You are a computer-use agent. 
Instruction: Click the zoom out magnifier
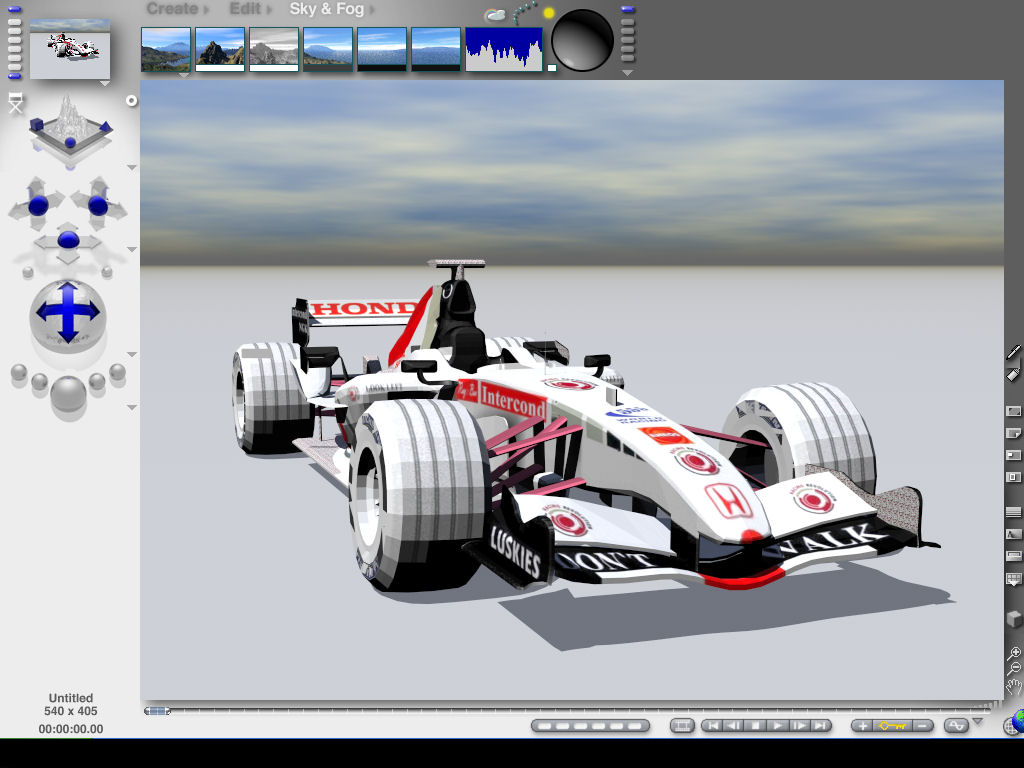(x=1013, y=669)
